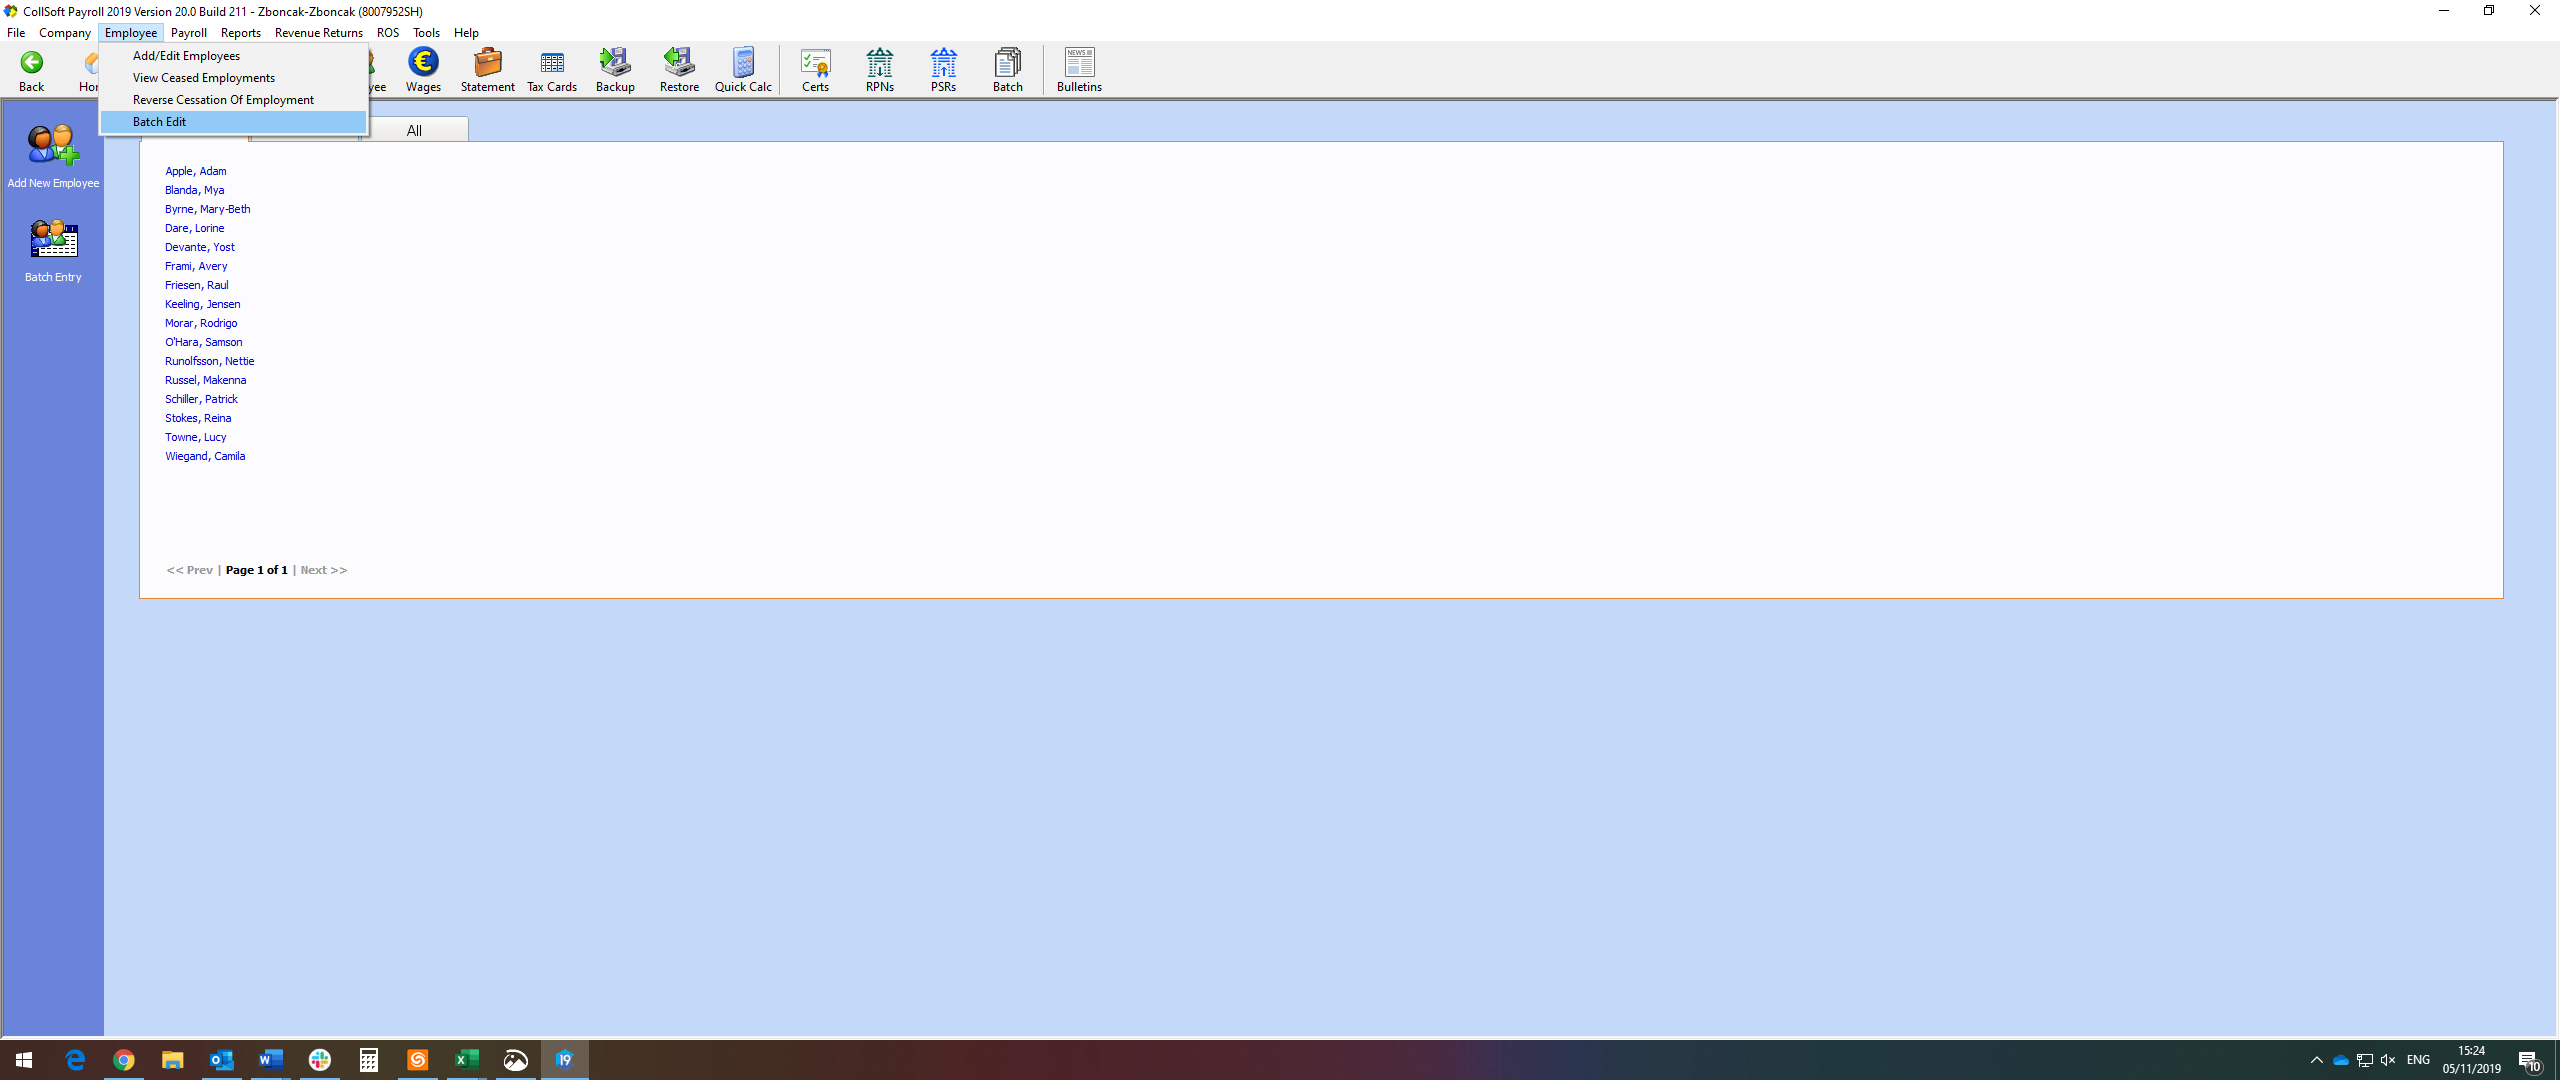Click the Restore toolbar icon

pos(679,64)
